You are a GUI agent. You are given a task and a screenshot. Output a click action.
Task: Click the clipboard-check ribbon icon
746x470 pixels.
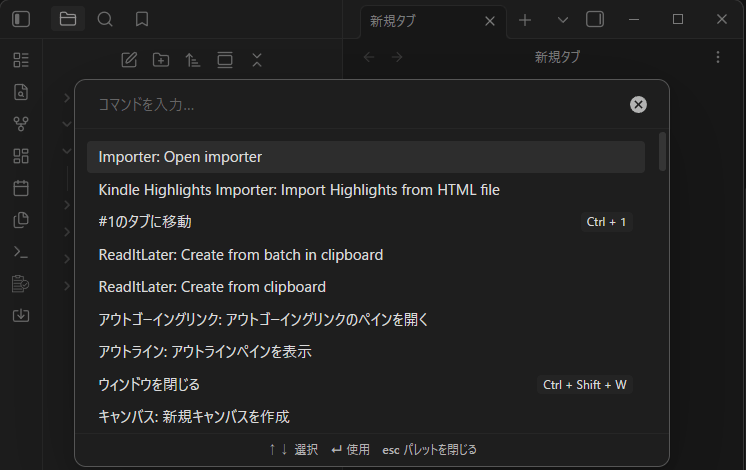click(x=21, y=284)
